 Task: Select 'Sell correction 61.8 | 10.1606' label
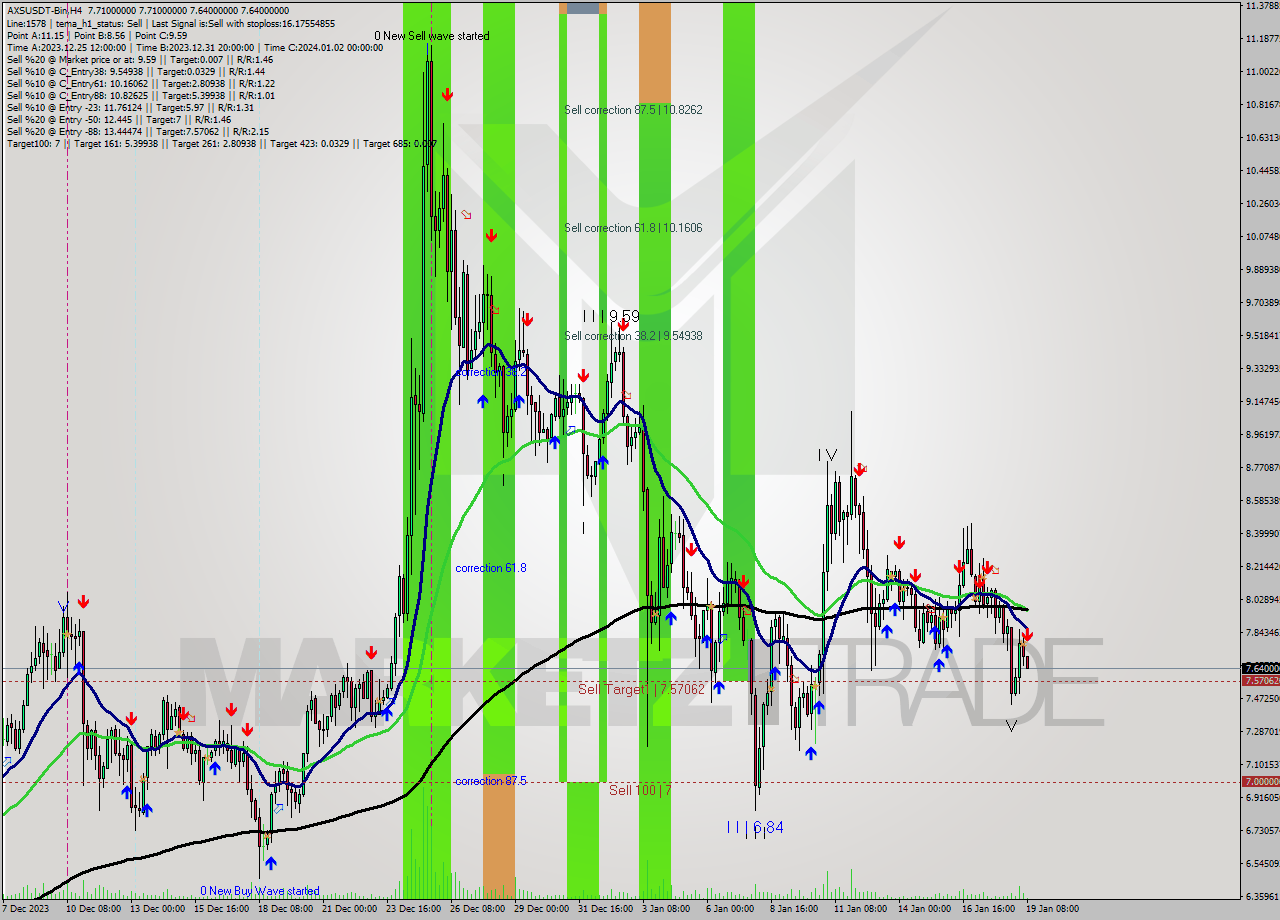coord(633,228)
